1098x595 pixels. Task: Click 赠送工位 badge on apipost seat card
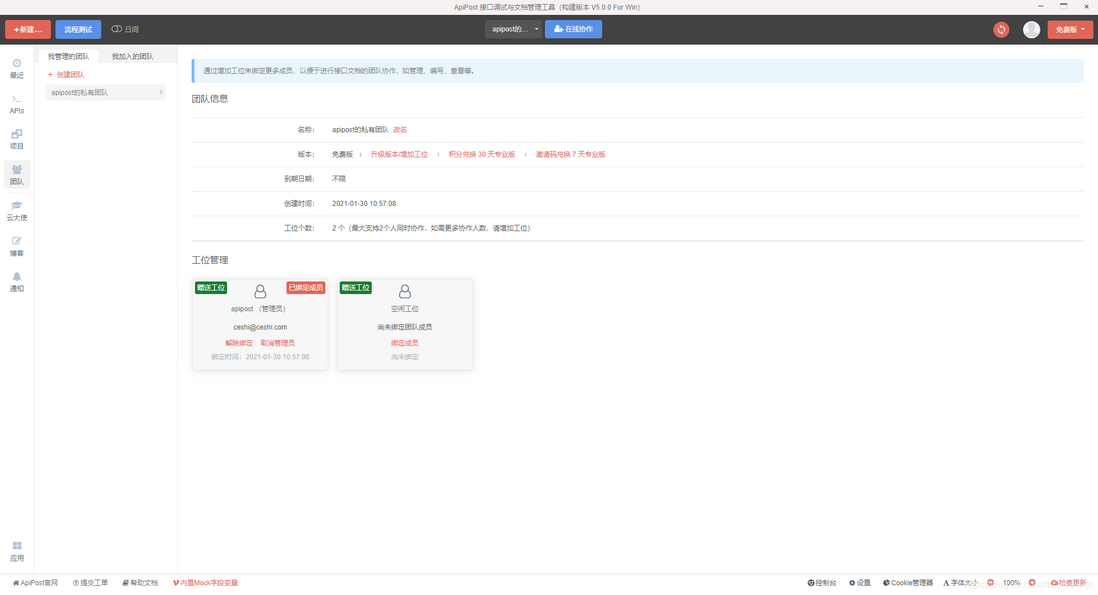point(211,288)
